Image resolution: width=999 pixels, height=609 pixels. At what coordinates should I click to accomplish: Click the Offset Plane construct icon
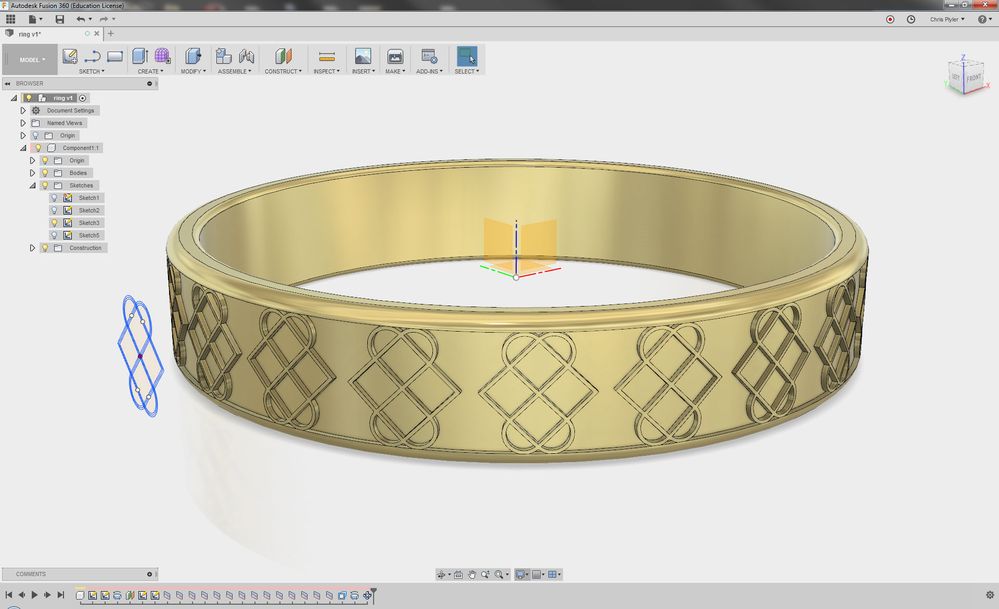(283, 57)
